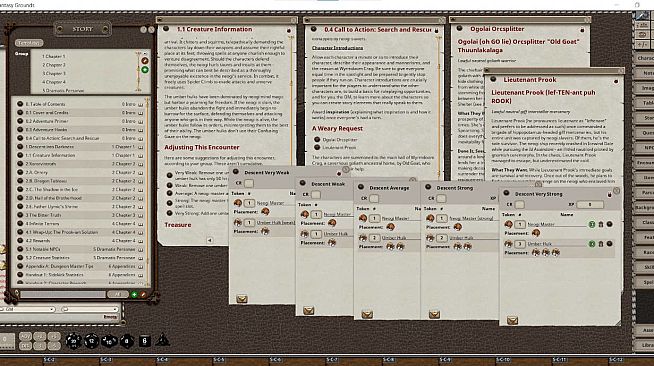Roll the d4 pyramid die
The width and height of the screenshot is (654, 366).
tap(162, 340)
